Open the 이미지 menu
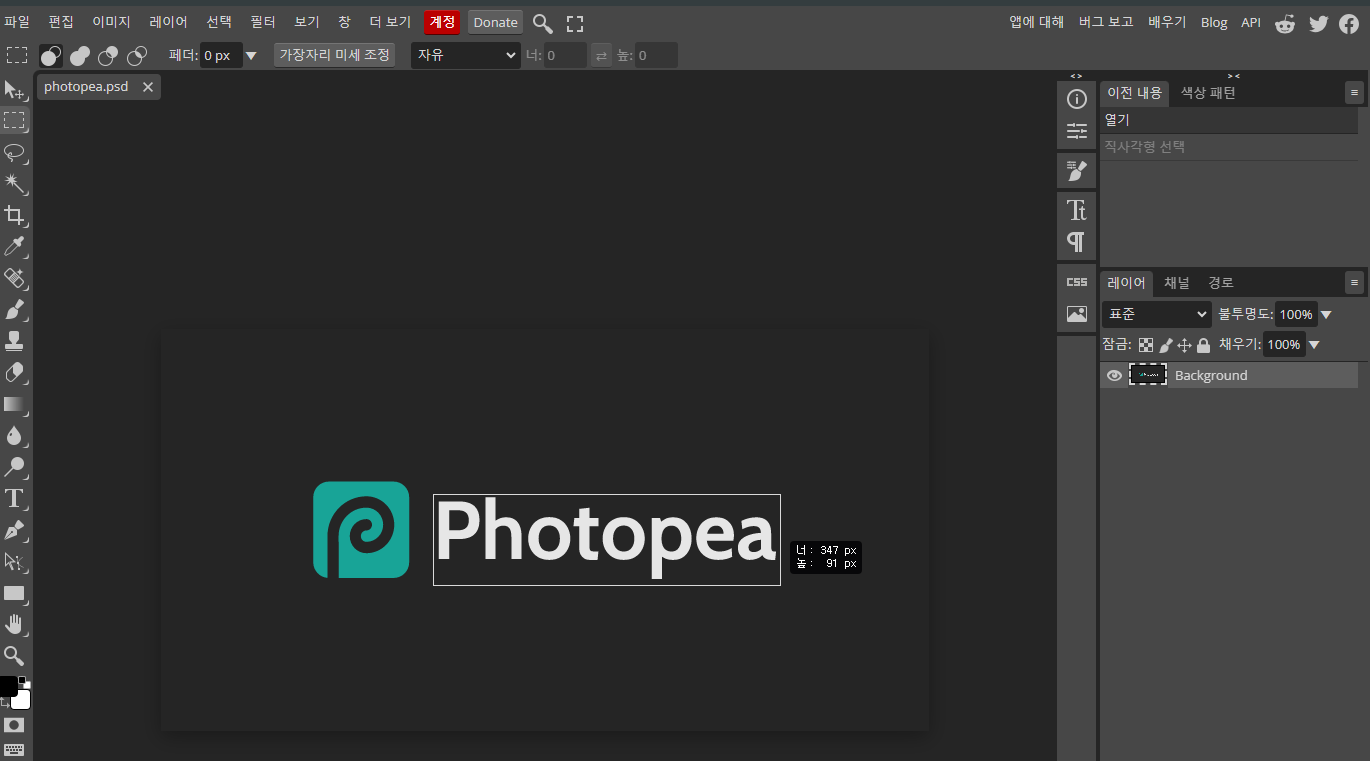Viewport: 1370px width, 761px height. tap(111, 22)
